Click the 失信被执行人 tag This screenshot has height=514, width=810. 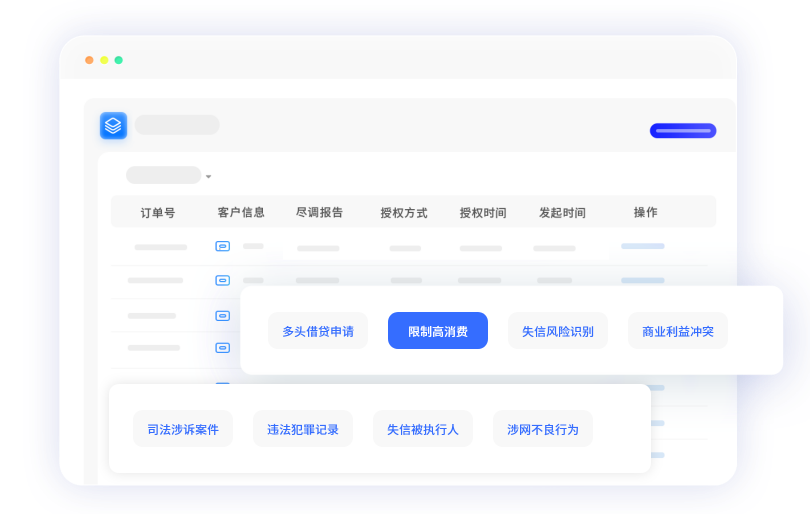[423, 429]
